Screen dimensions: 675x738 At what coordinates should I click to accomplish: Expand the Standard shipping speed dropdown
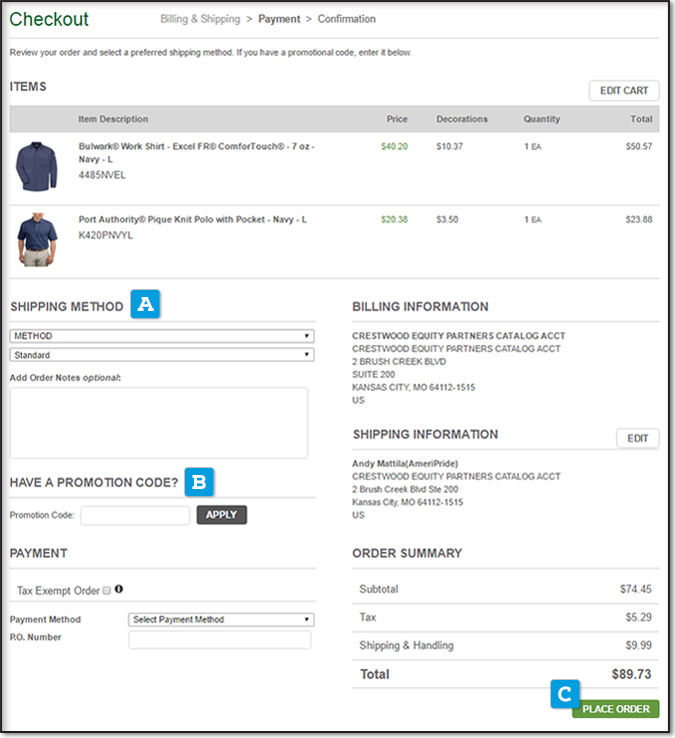pyautogui.click(x=161, y=354)
